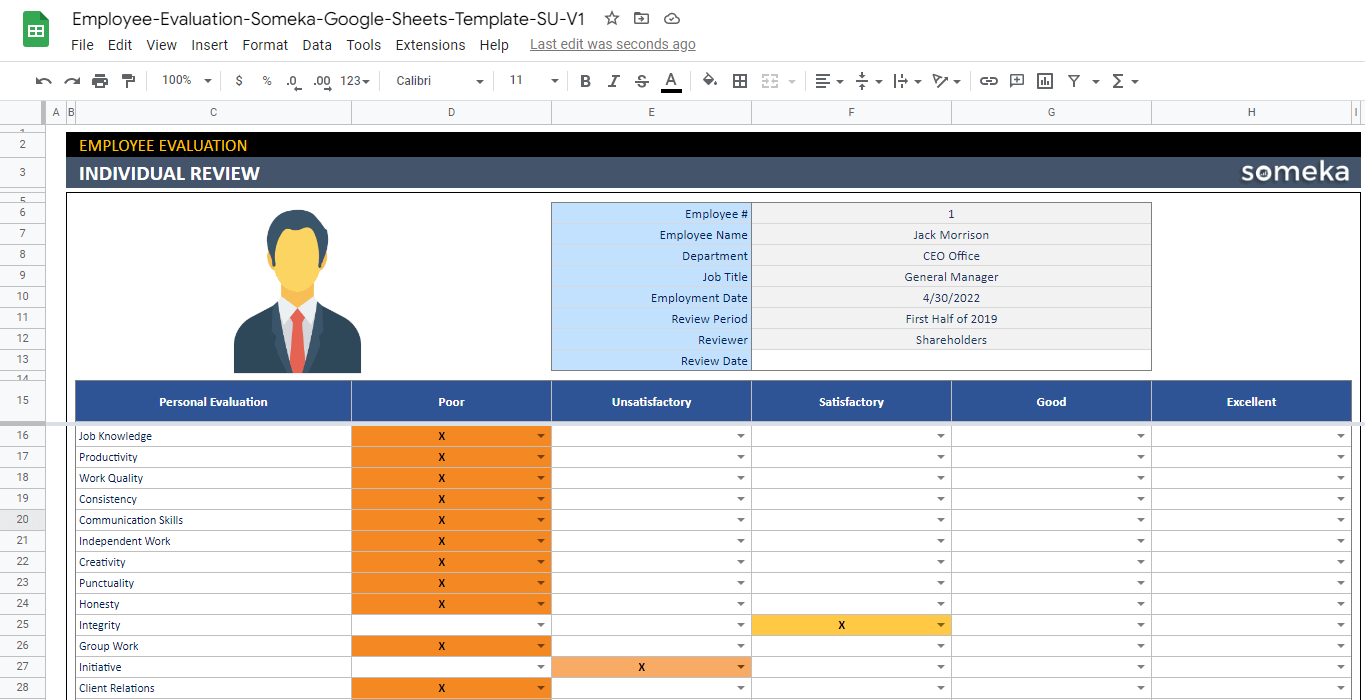
Task: Toggle bold formatting
Action: coord(585,81)
